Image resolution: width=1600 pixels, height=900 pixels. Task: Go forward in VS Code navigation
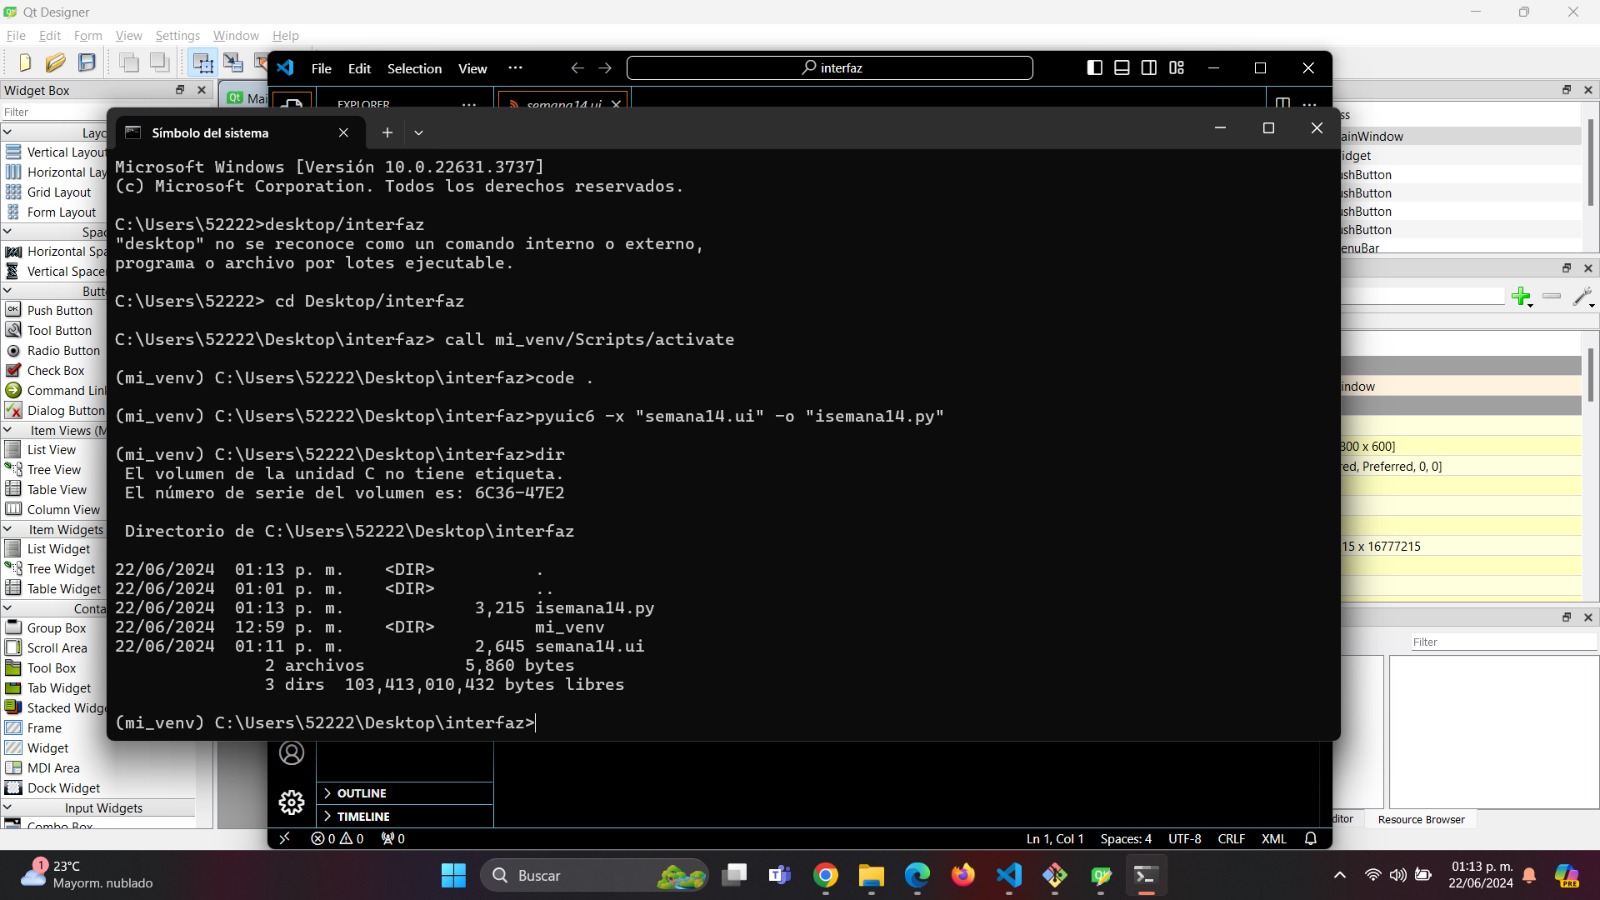(x=605, y=68)
